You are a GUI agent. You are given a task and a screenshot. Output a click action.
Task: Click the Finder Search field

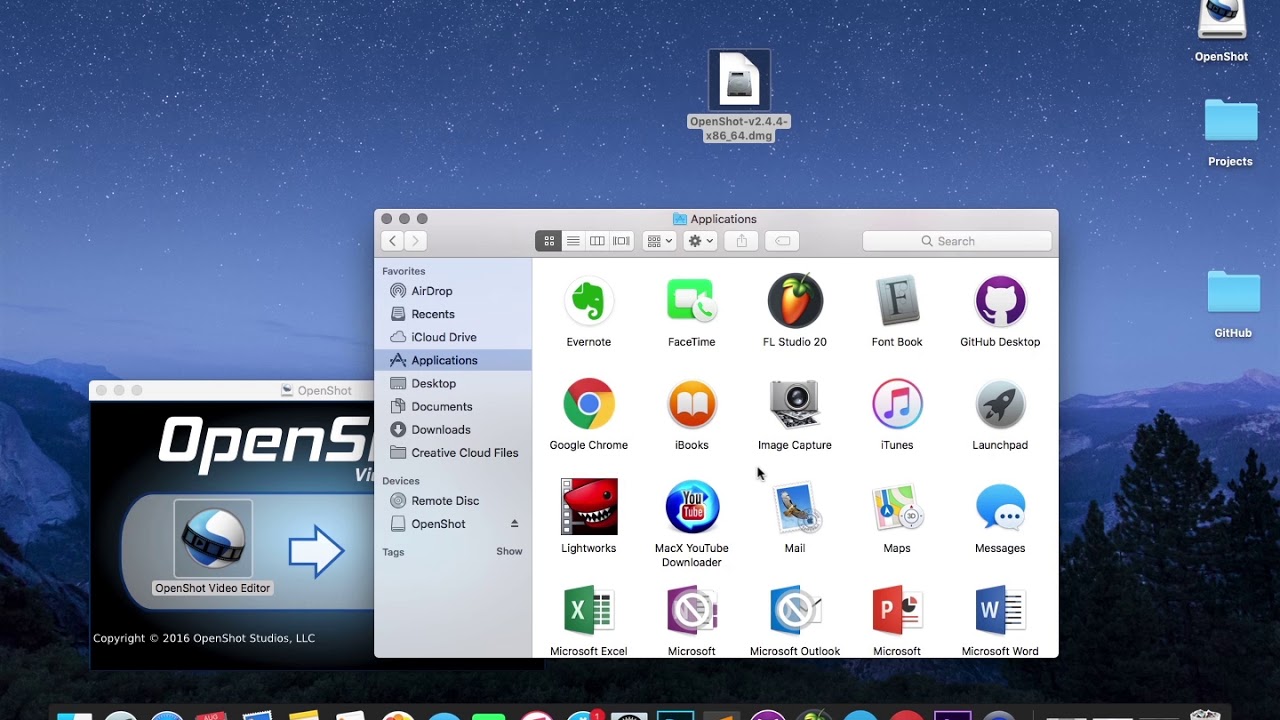coord(957,241)
